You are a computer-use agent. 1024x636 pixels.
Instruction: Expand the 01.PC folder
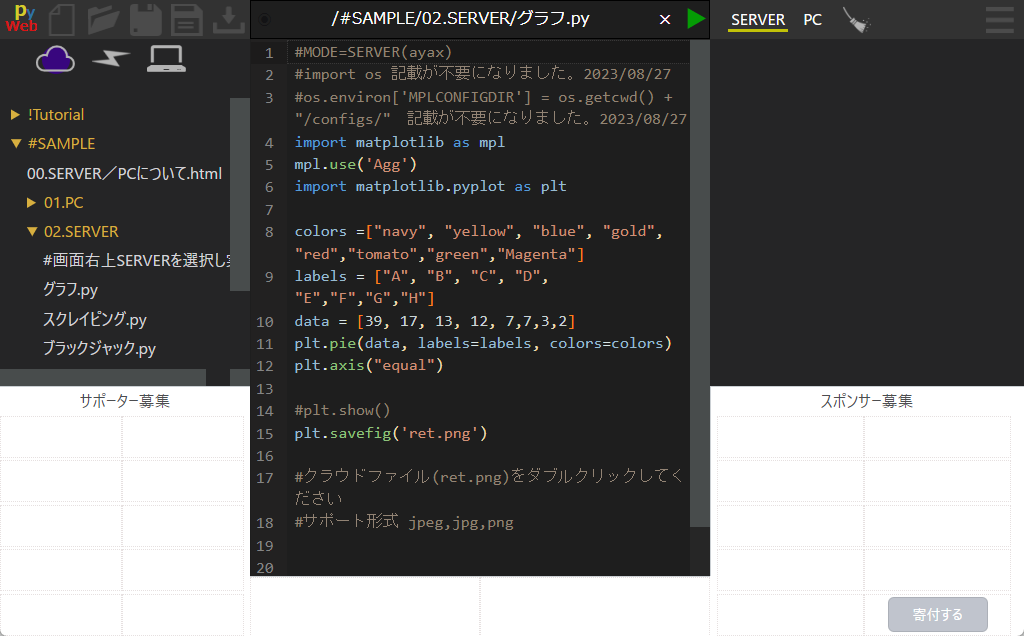pyautogui.click(x=29, y=202)
